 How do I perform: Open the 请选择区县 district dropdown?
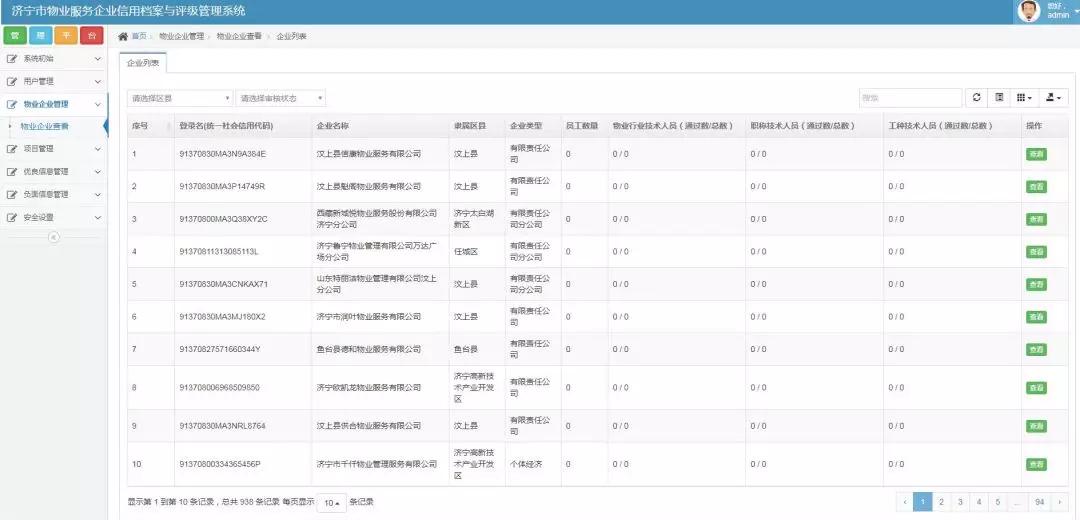[180, 98]
